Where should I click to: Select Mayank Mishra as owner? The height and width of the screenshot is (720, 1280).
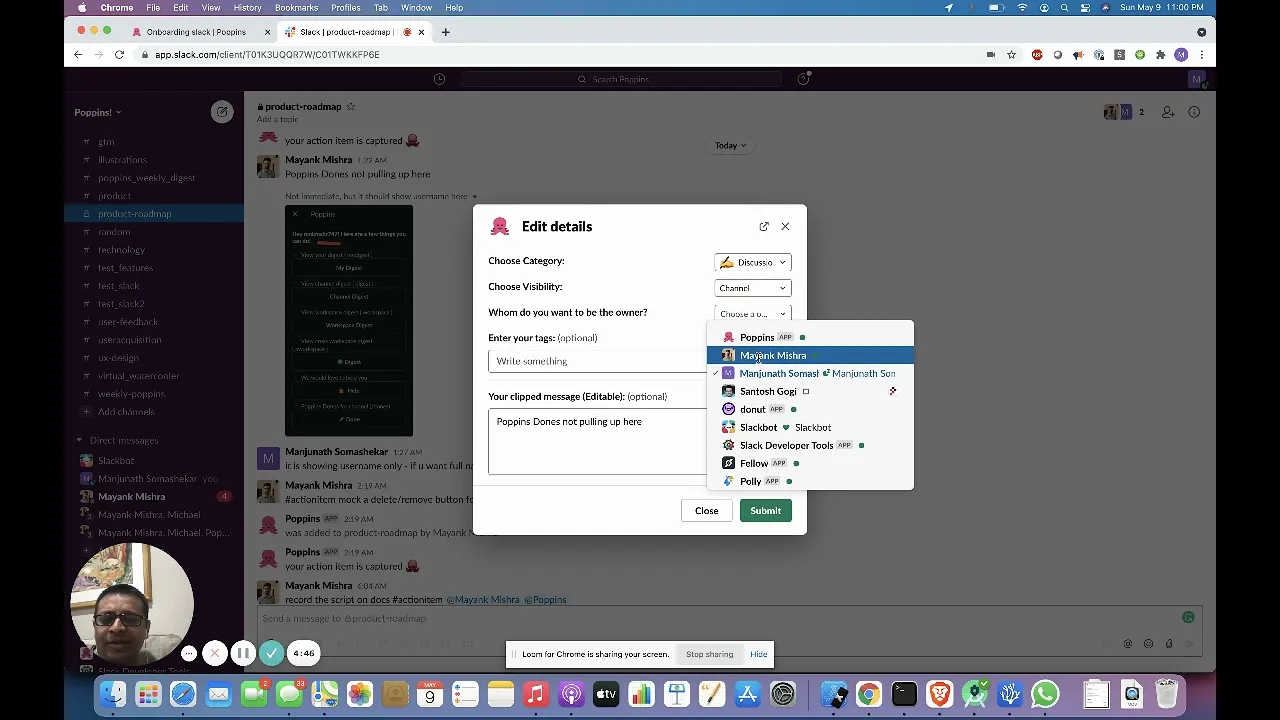(x=810, y=355)
